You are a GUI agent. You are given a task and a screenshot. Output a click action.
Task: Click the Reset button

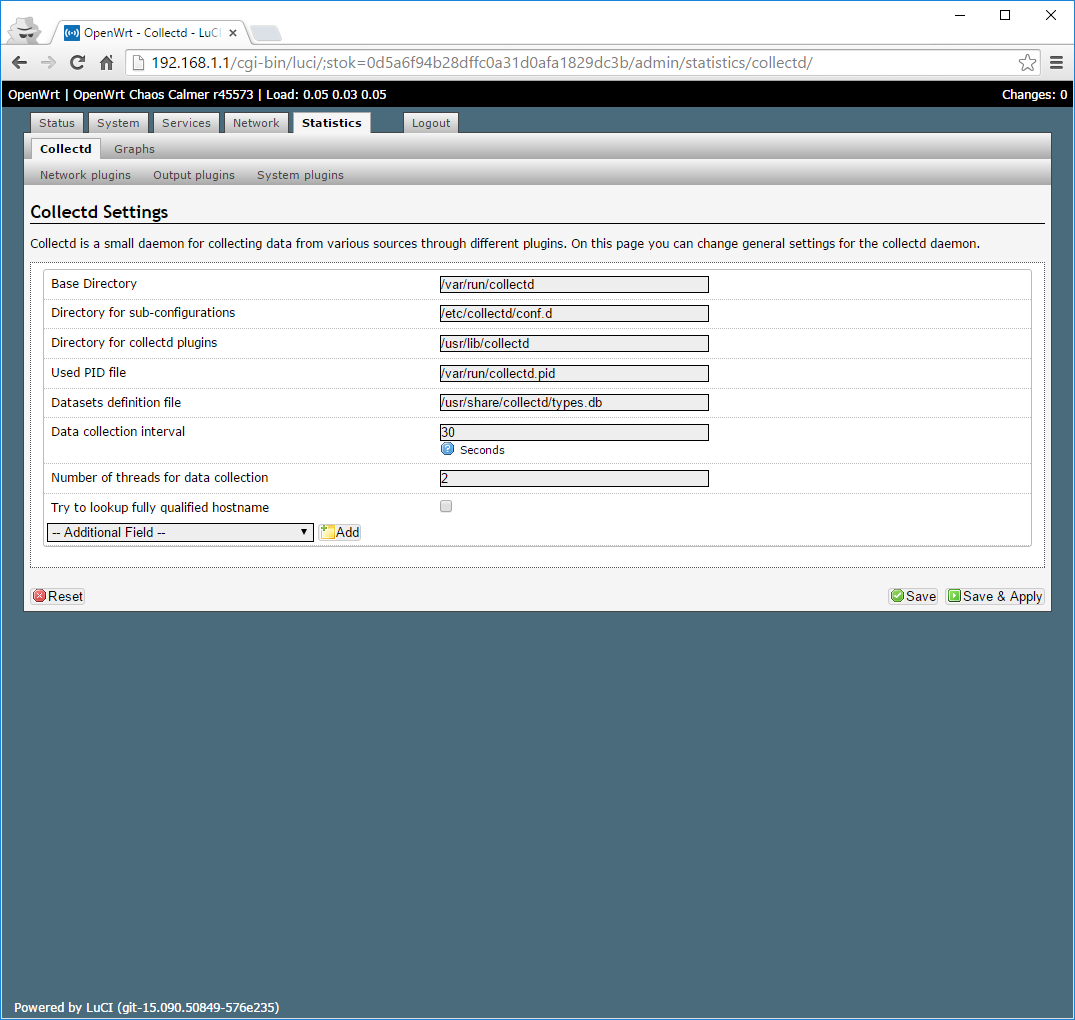click(x=58, y=596)
